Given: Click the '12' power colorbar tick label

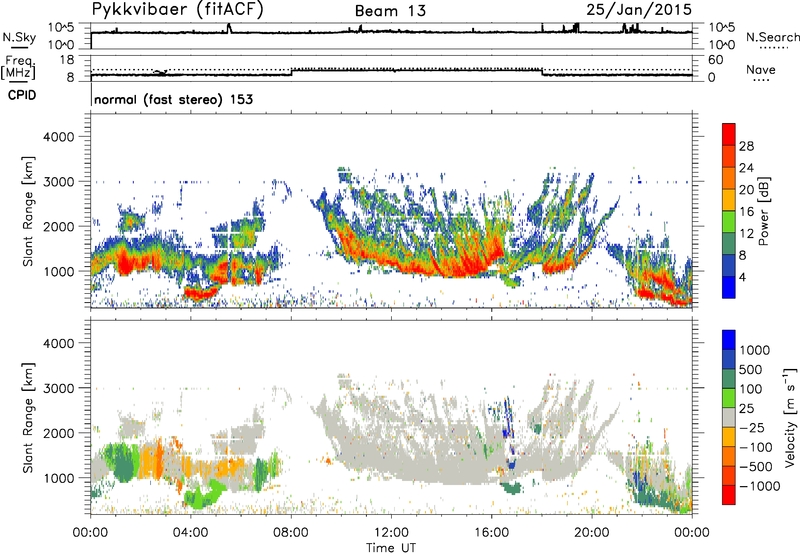Looking at the screenshot, I should pos(746,234).
